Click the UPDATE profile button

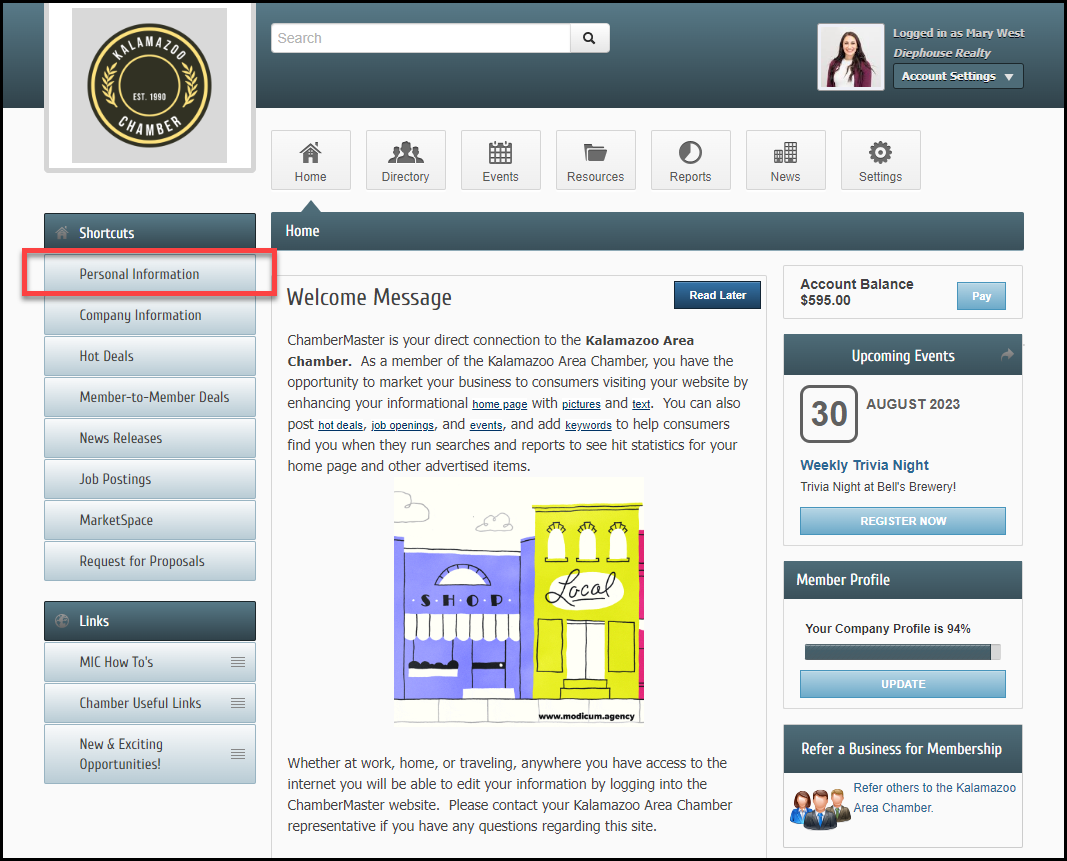click(903, 684)
